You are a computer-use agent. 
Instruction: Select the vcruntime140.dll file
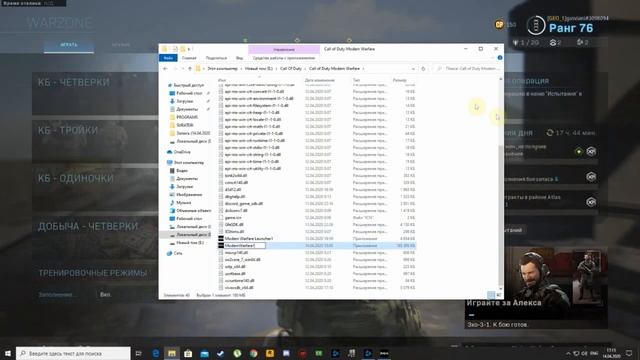[239, 280]
